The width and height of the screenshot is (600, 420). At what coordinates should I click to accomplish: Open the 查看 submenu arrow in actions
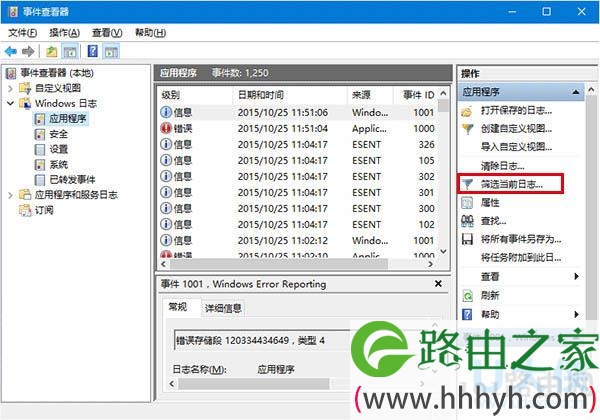coord(576,276)
